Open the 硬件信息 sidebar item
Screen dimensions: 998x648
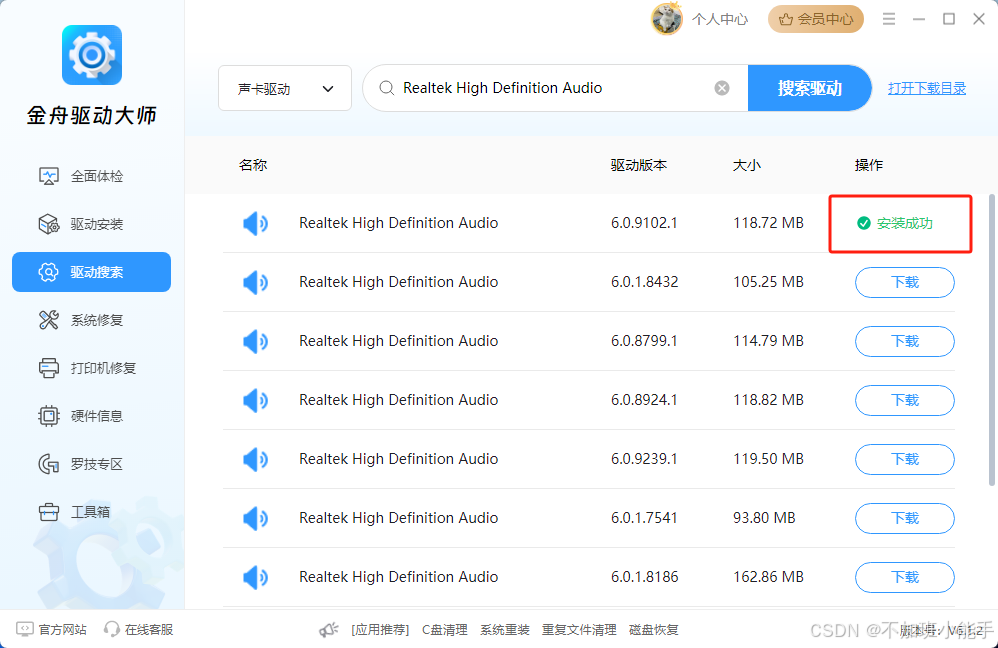tap(92, 416)
